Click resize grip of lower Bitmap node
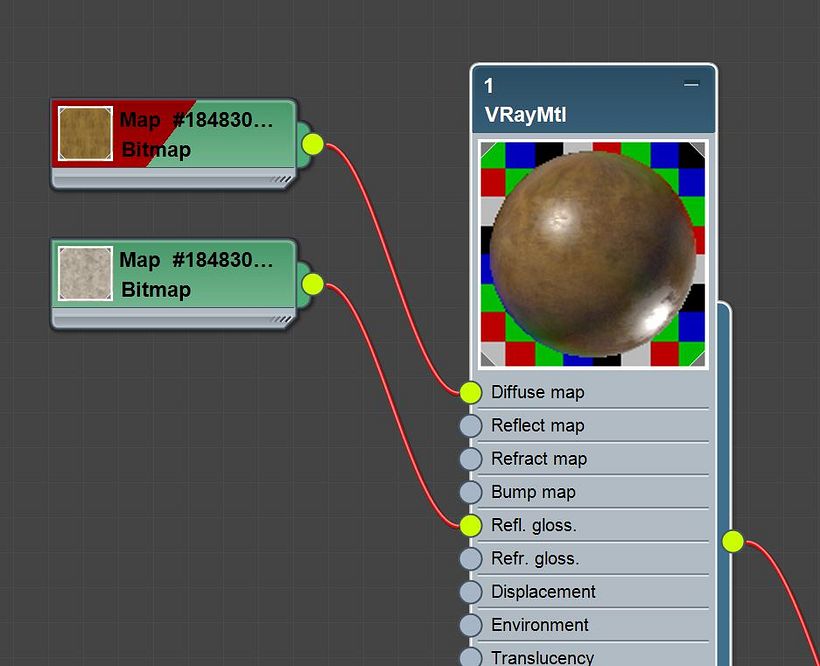Image resolution: width=820 pixels, height=666 pixels. 281,319
